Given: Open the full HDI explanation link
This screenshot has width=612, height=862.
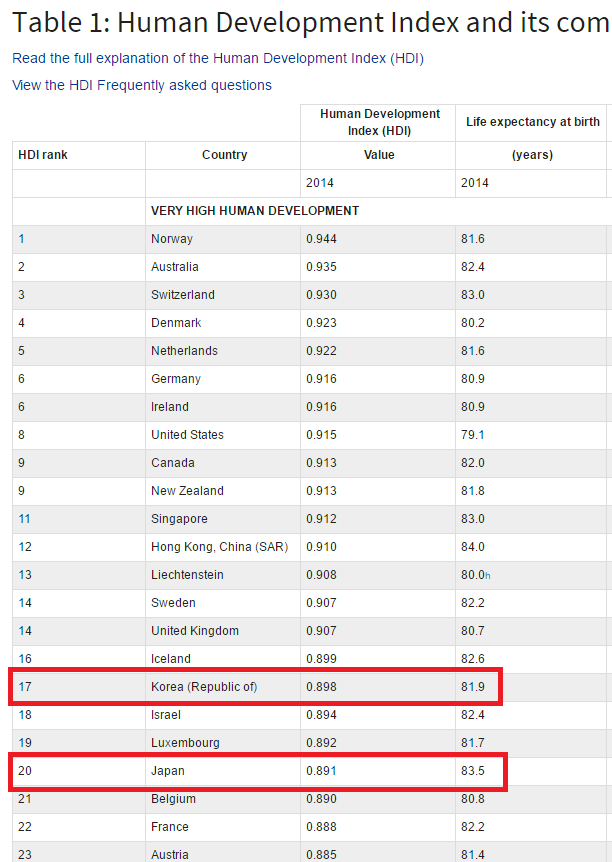Looking at the screenshot, I should click(218, 59).
